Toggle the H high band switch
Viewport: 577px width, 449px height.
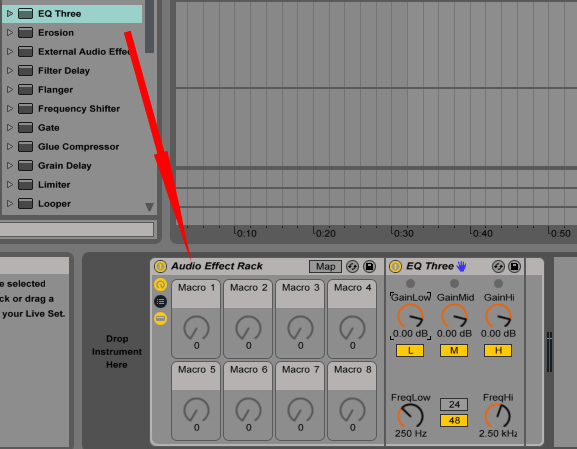click(498, 350)
